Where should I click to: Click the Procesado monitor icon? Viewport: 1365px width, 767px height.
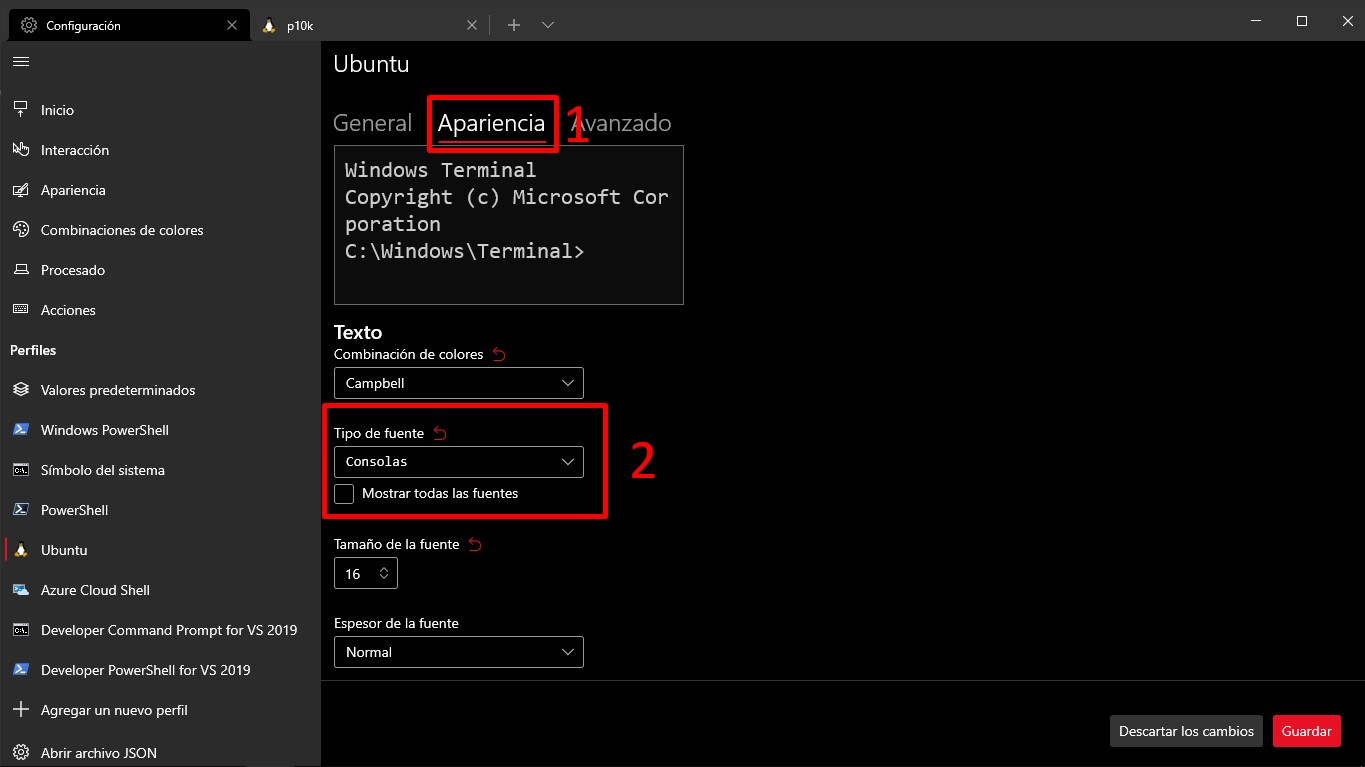click(x=21, y=270)
